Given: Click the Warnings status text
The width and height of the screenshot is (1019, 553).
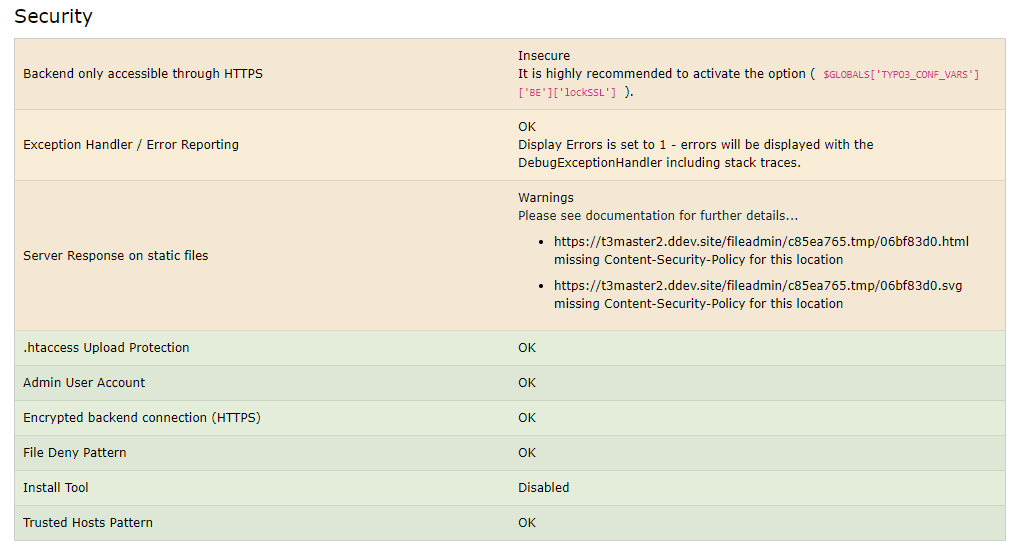Looking at the screenshot, I should pos(546,198).
